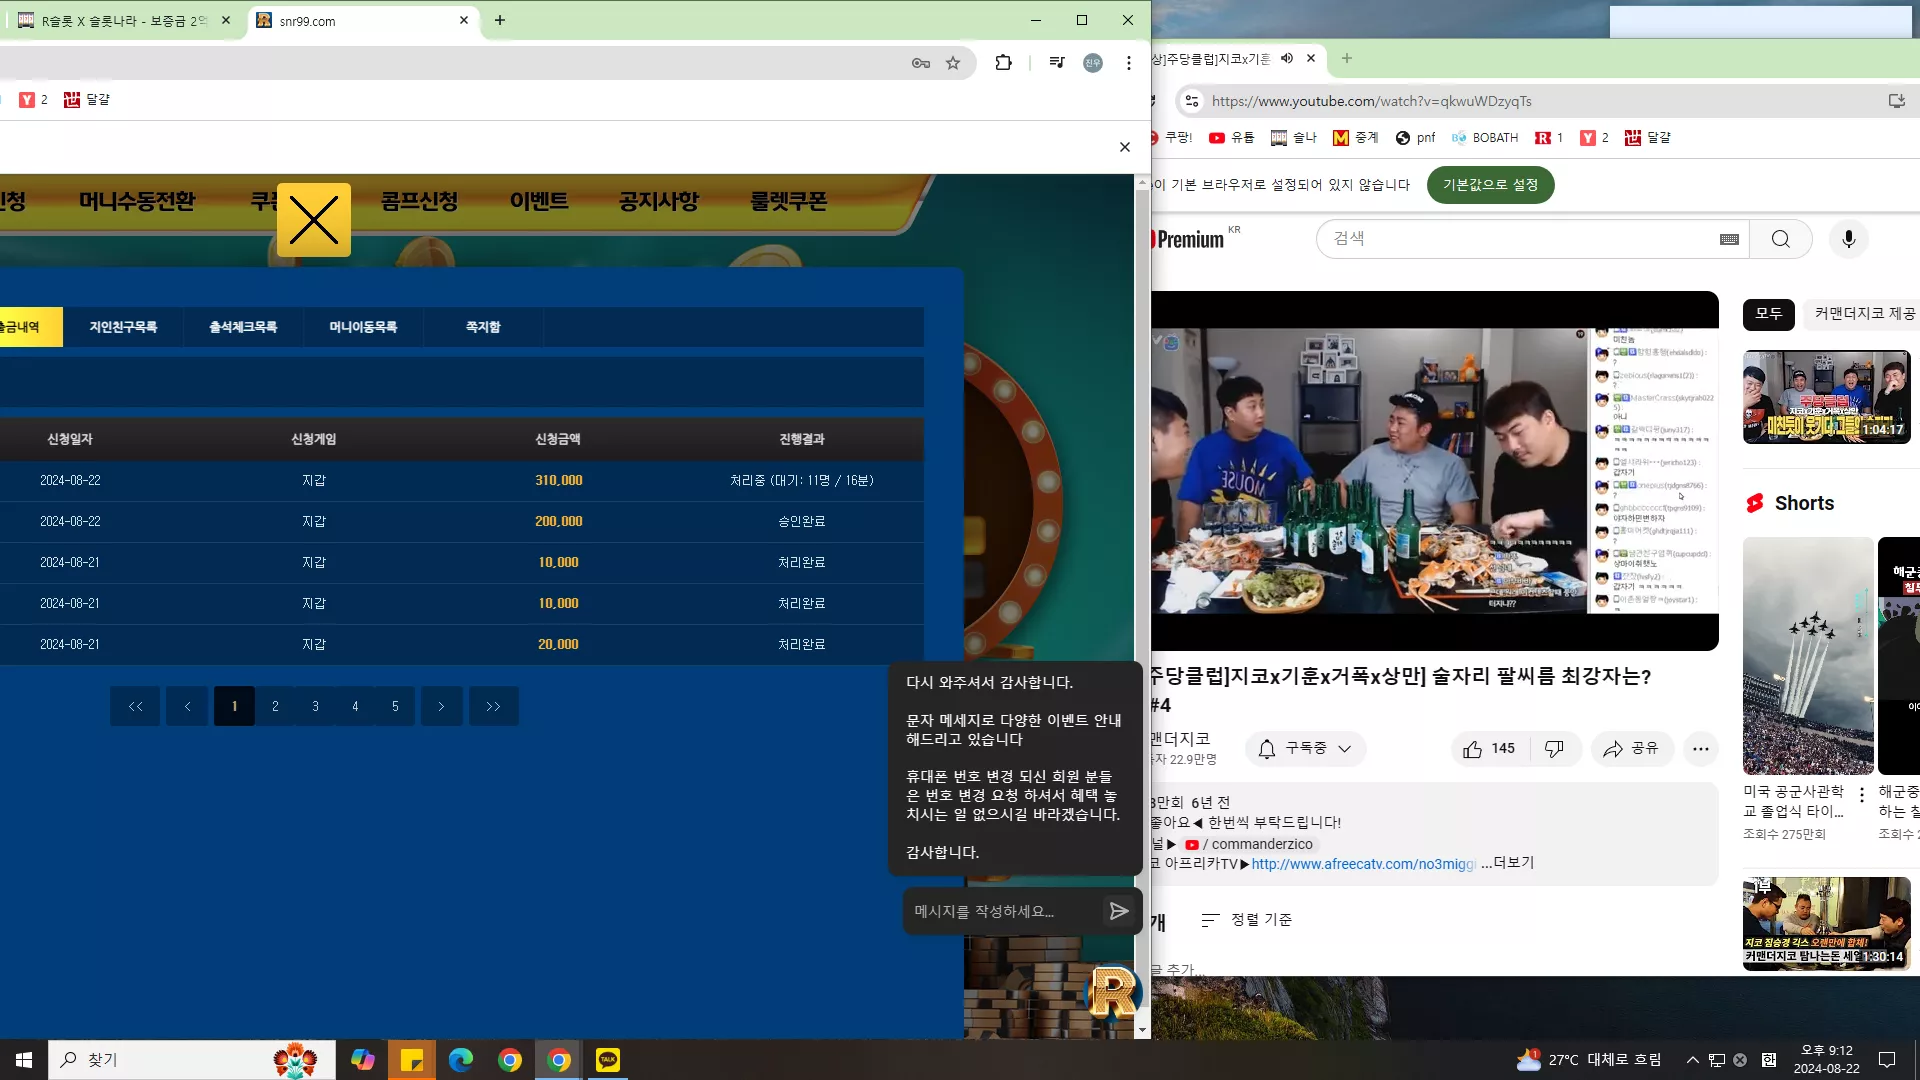
Task: Bookmark this page with the star icon
Action: click(x=953, y=63)
